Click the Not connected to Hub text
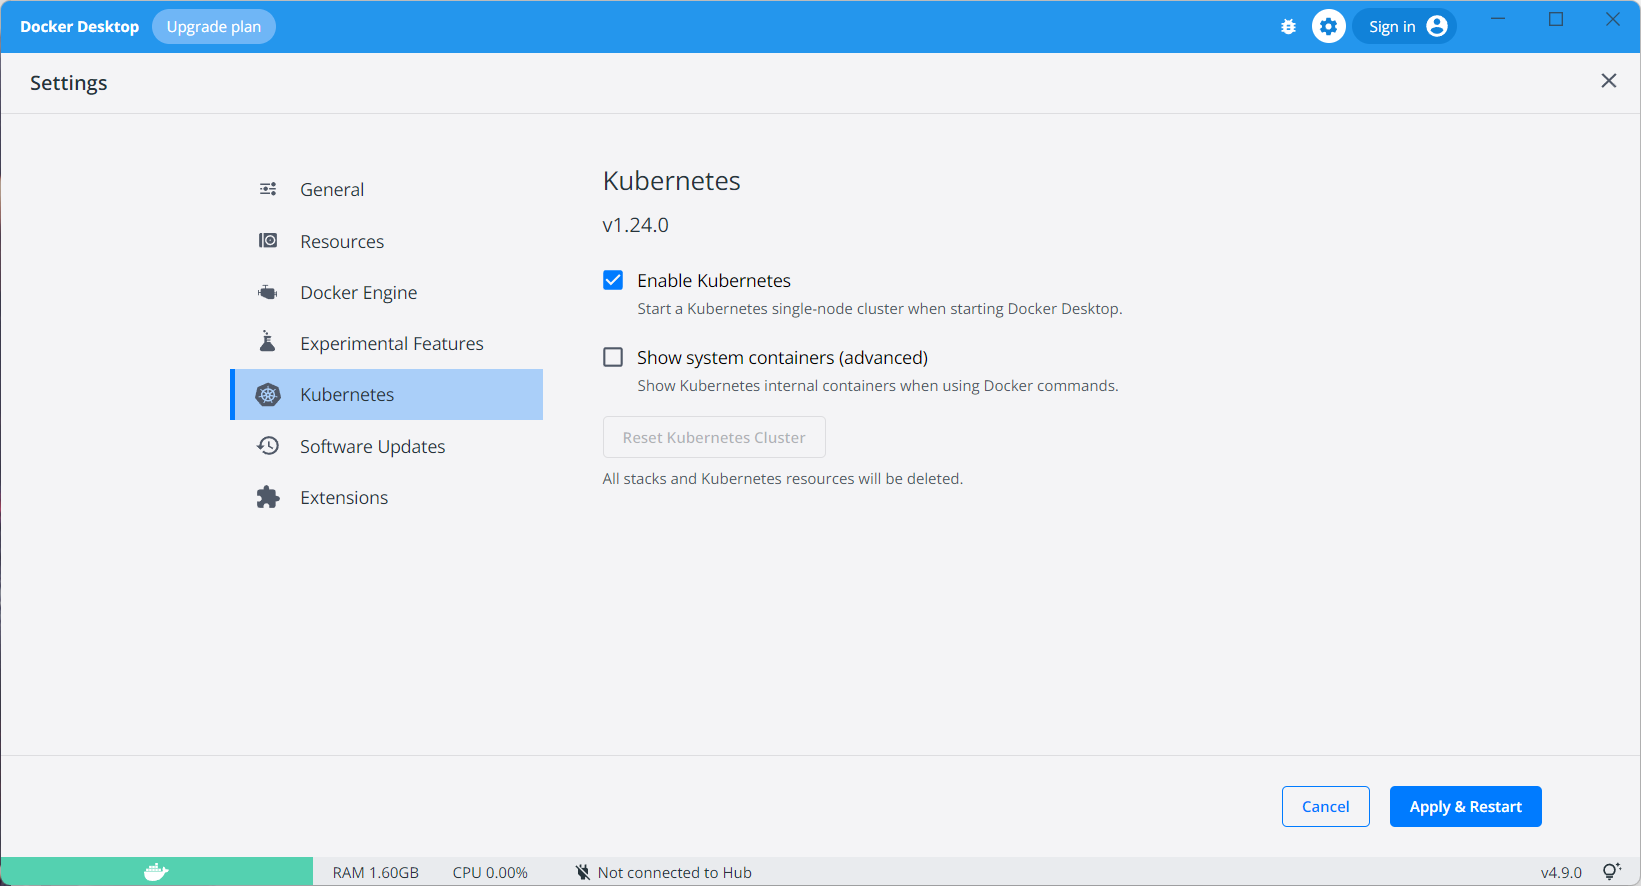Viewport: 1641px width, 886px height. [x=675, y=872]
